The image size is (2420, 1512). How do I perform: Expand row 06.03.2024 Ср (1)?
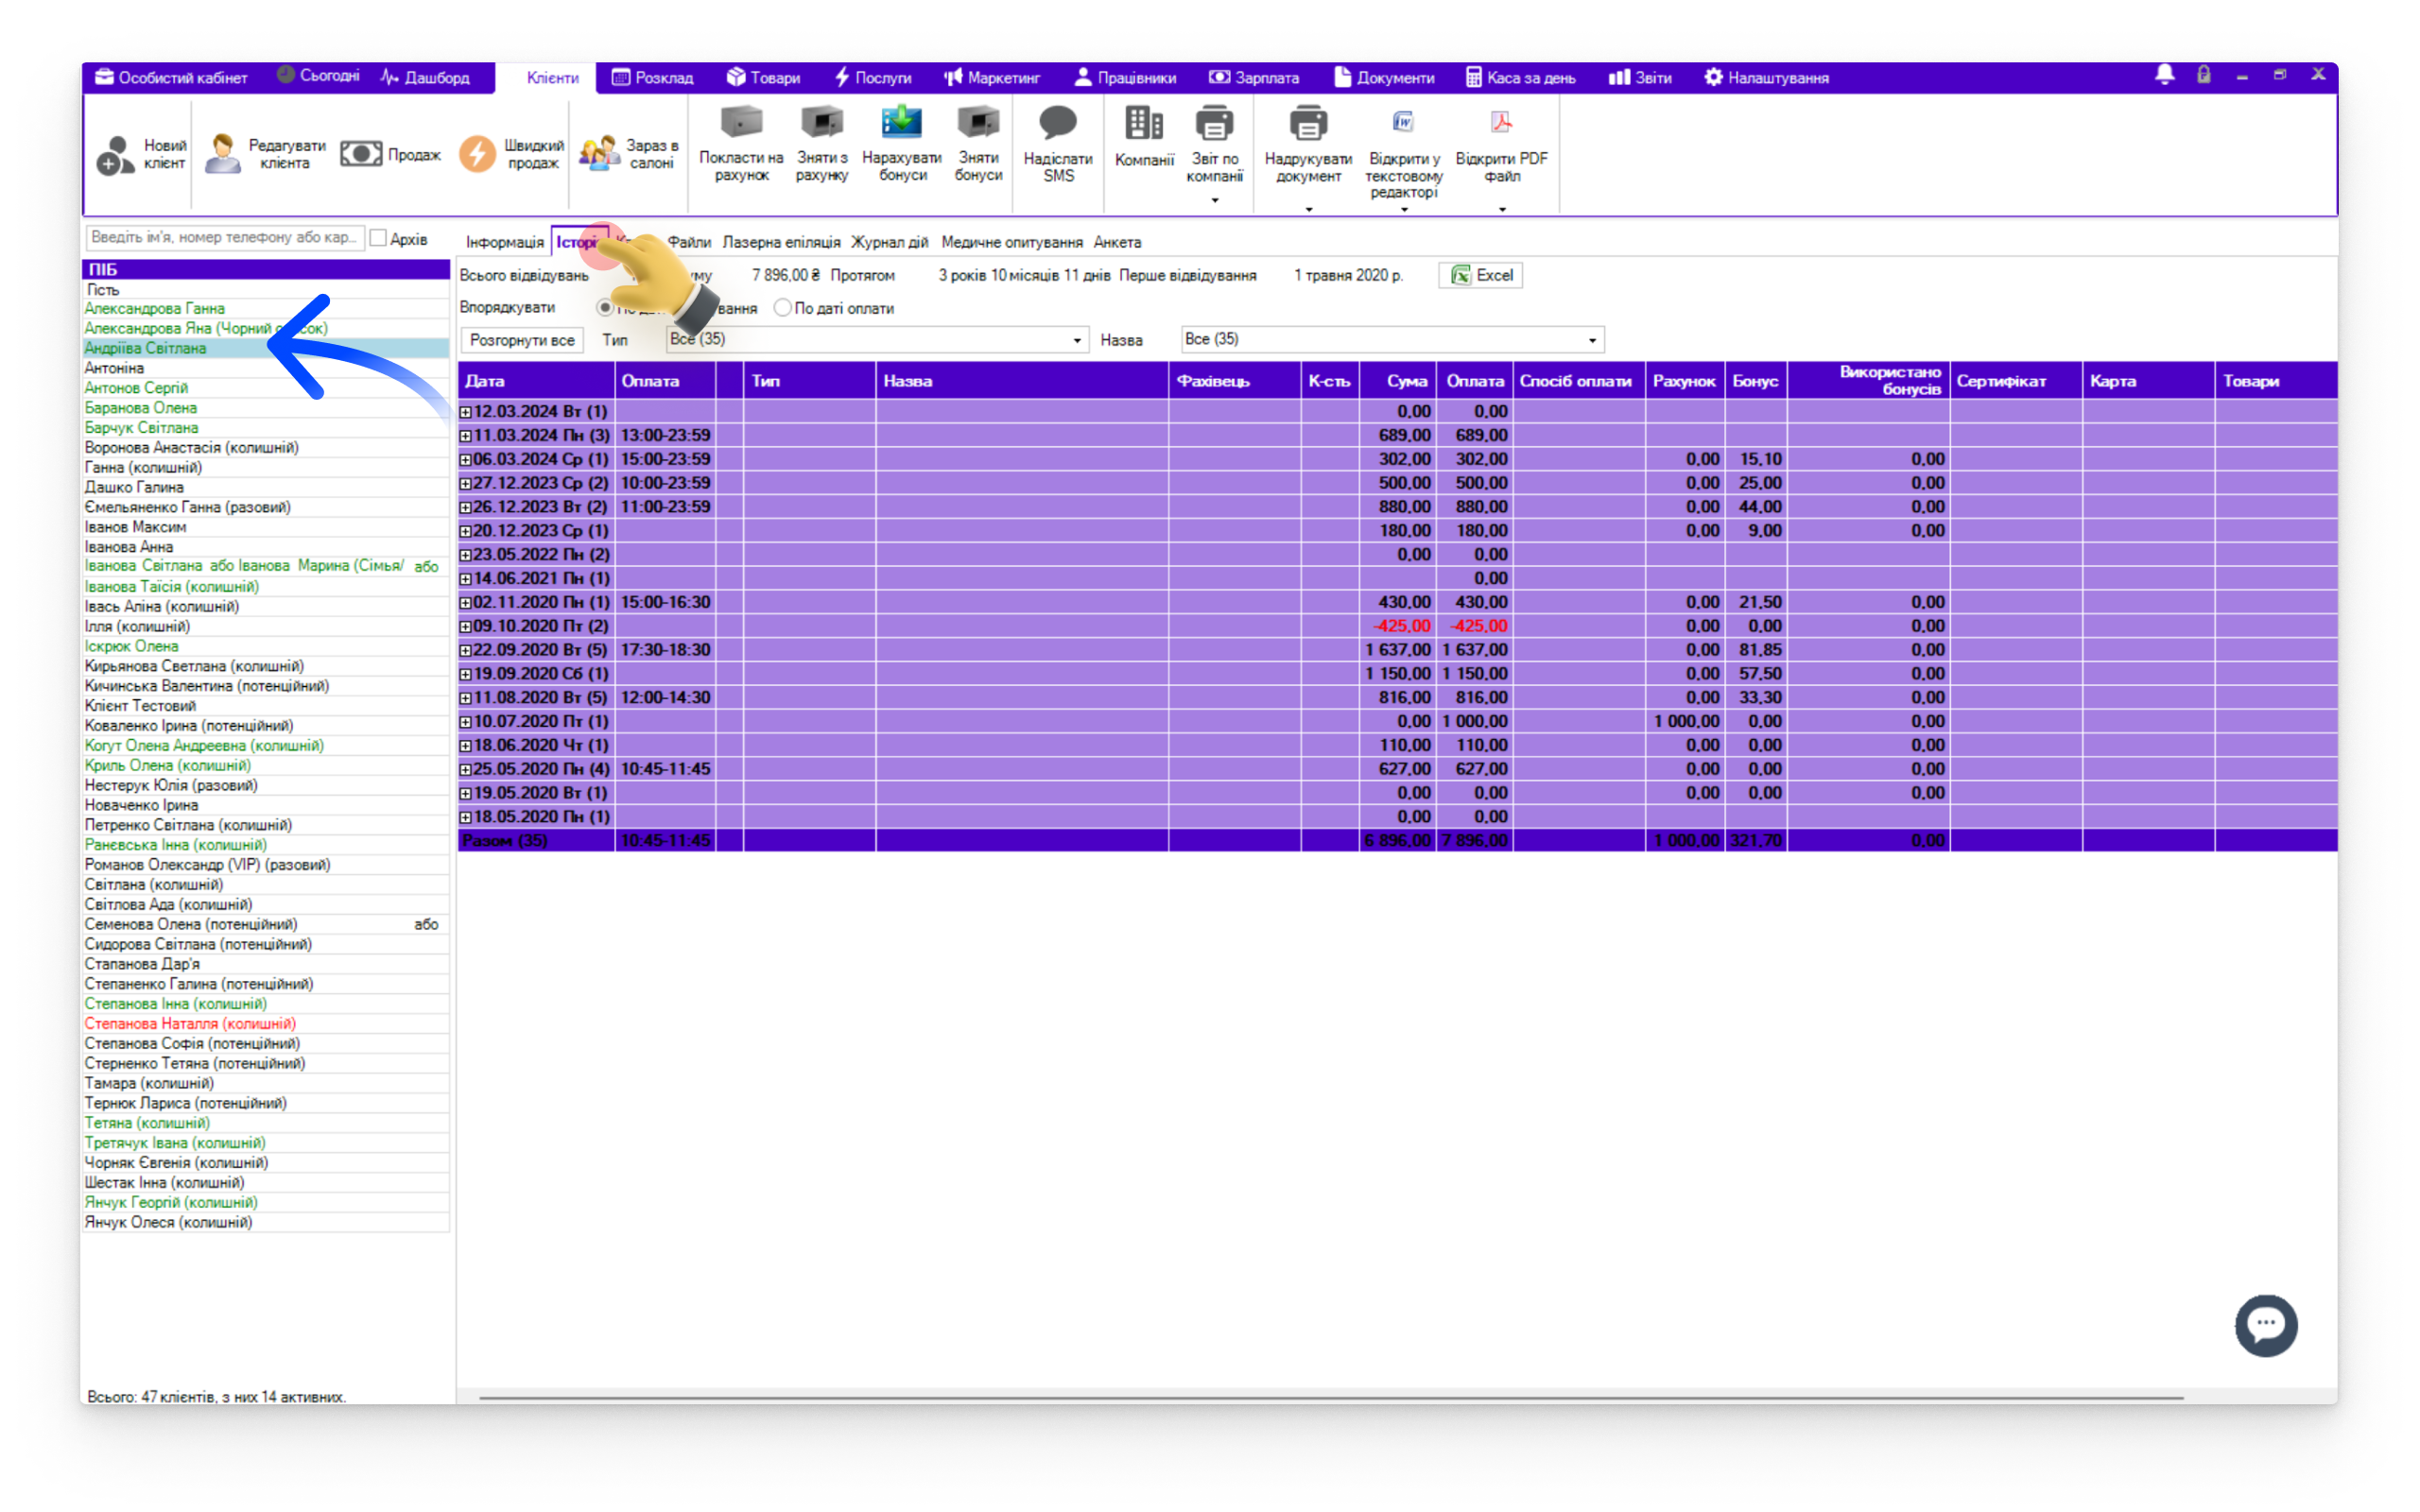[465, 460]
